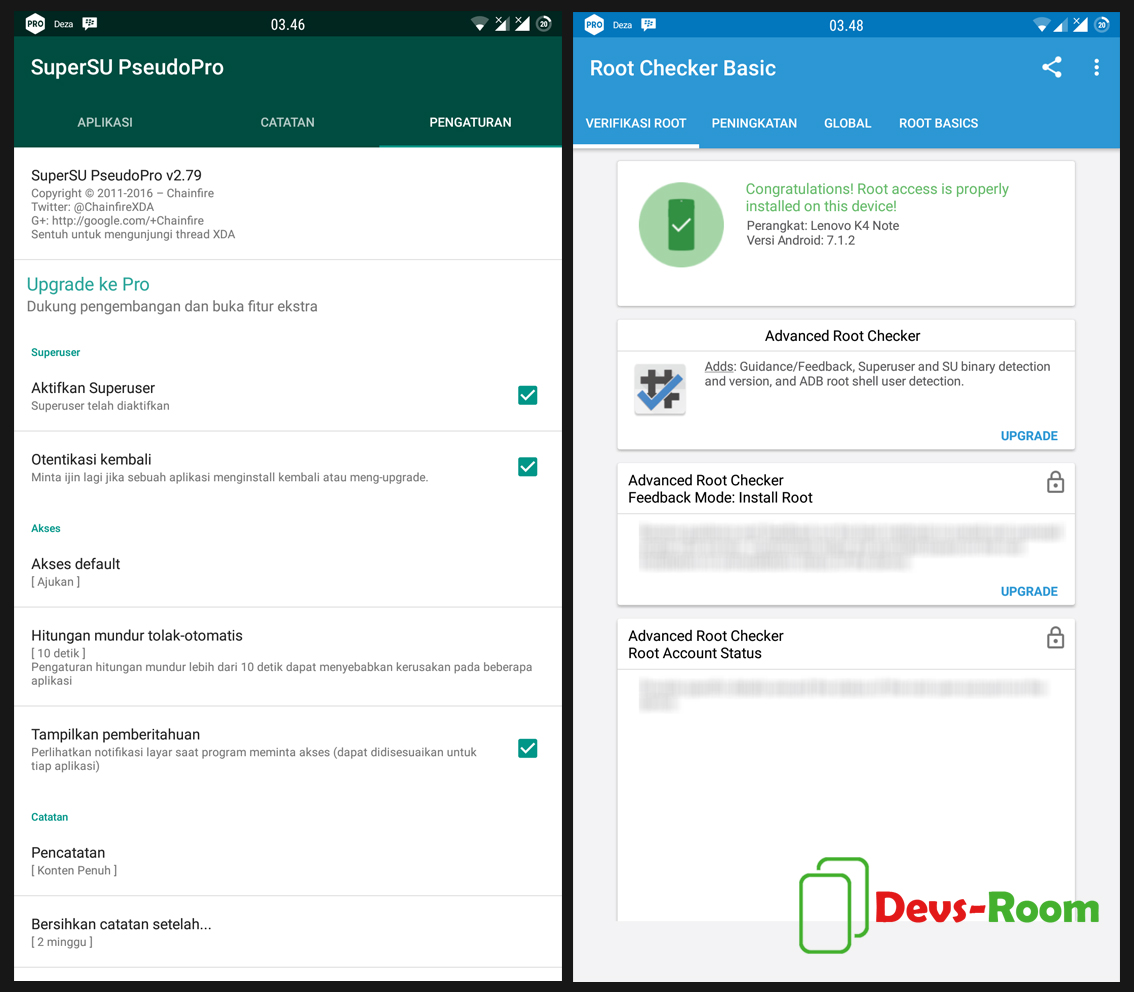The width and height of the screenshot is (1134, 992).
Task: Tap the share icon in Root Checker
Action: pos(1052,67)
